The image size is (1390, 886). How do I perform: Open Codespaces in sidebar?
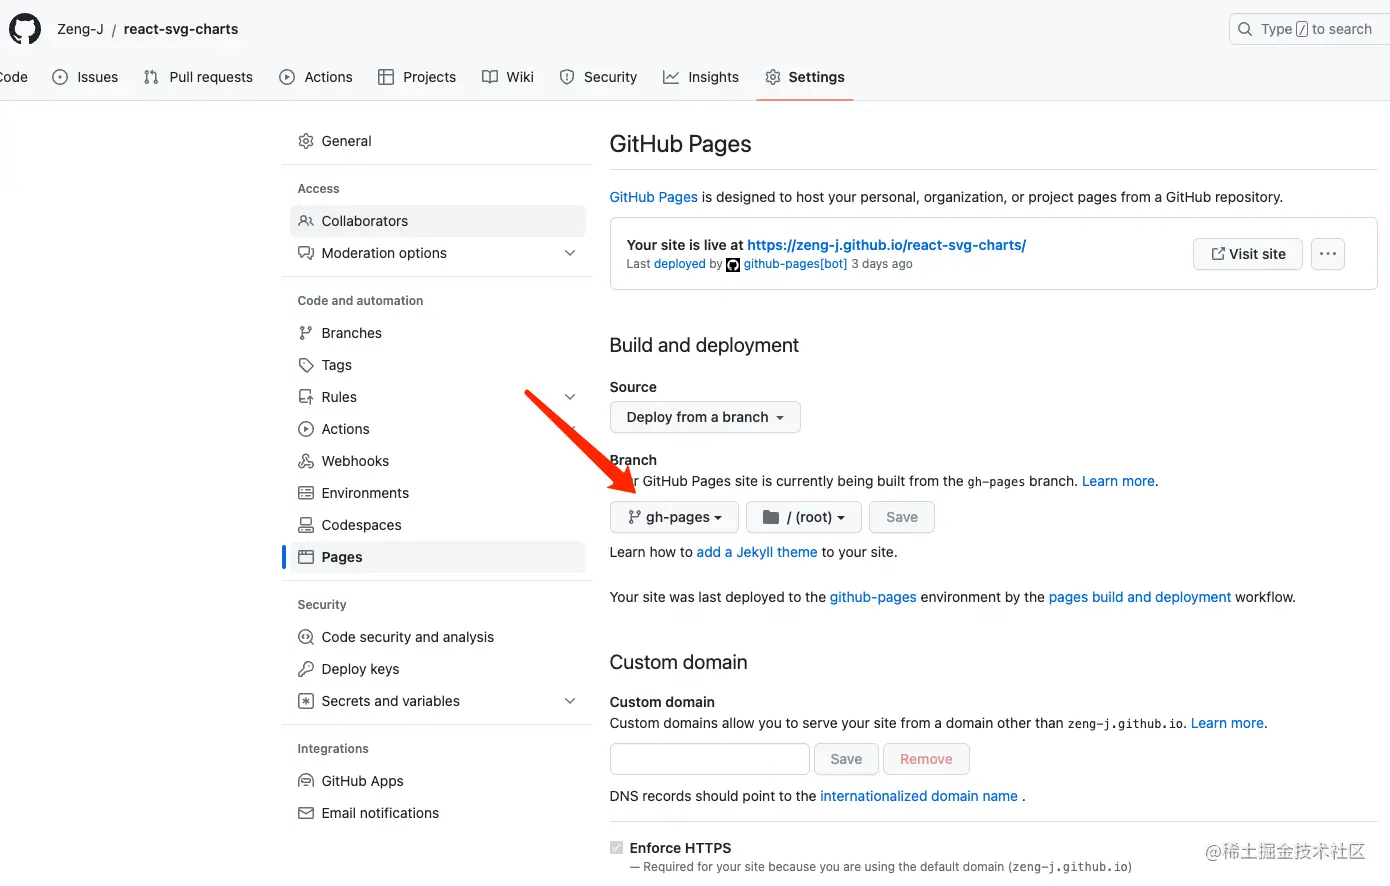click(x=437, y=525)
